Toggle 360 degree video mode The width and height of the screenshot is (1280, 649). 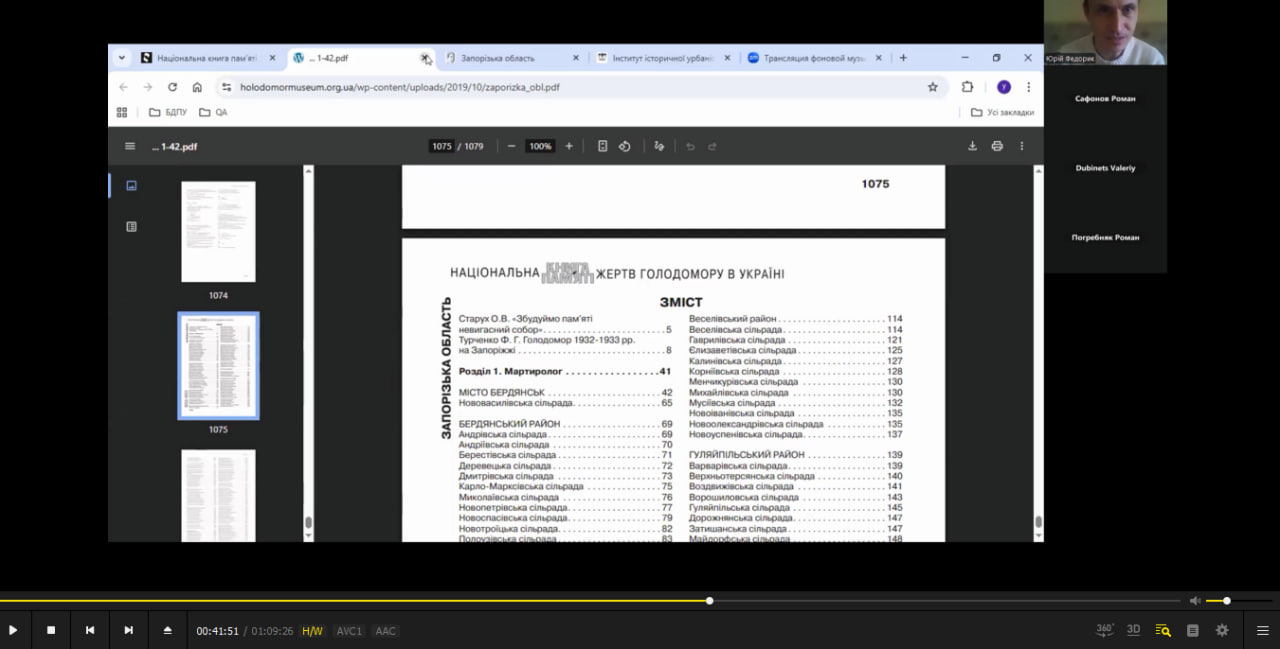pos(1105,630)
